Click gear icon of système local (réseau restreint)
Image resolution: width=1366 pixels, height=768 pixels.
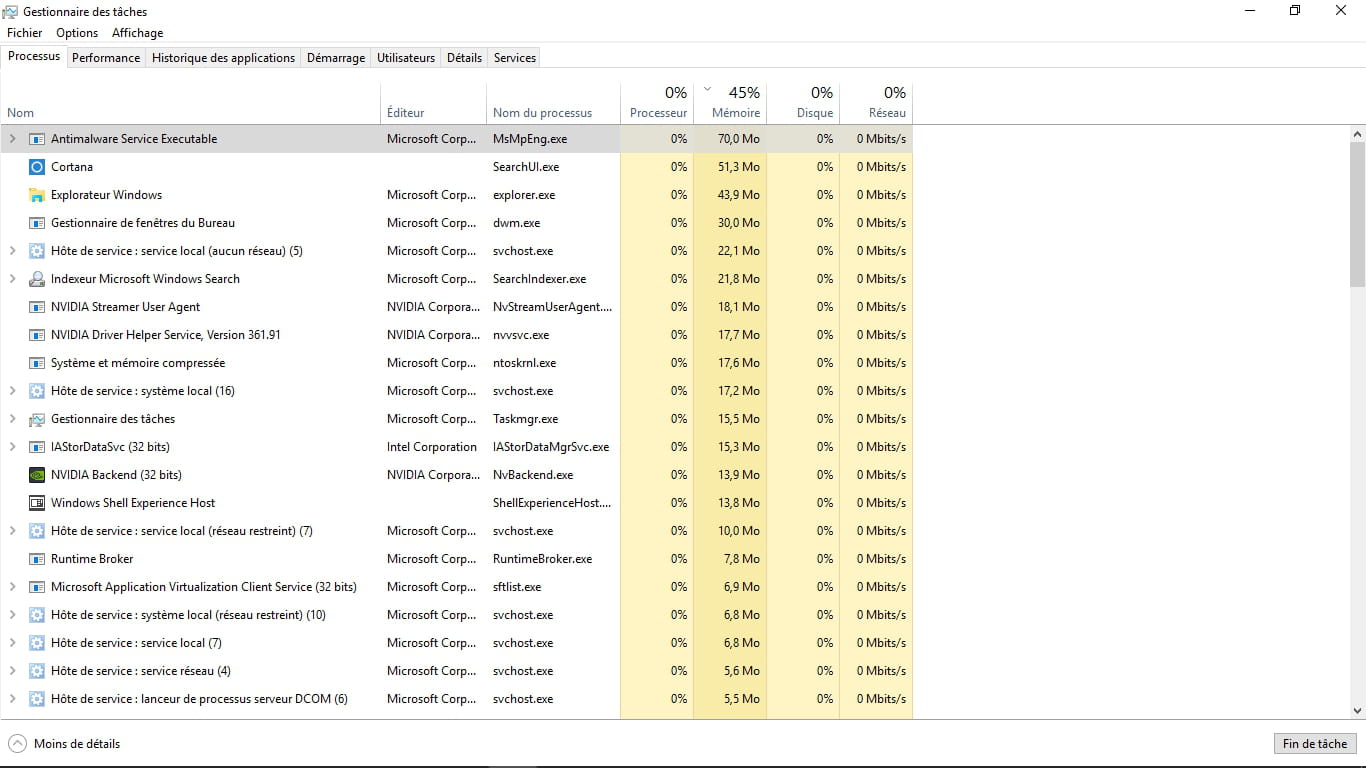[x=37, y=615]
